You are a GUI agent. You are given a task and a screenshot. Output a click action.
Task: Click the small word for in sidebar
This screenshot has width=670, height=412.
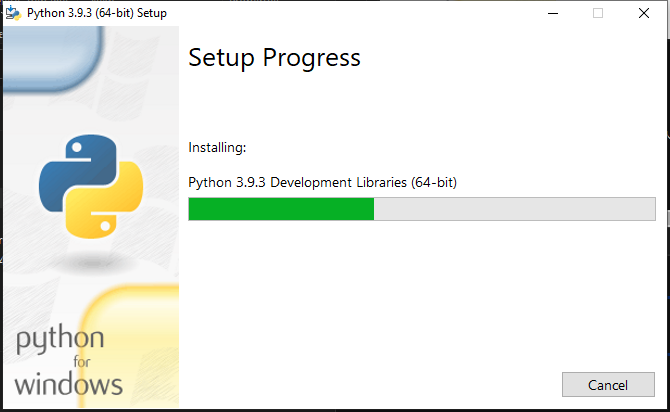[82, 362]
